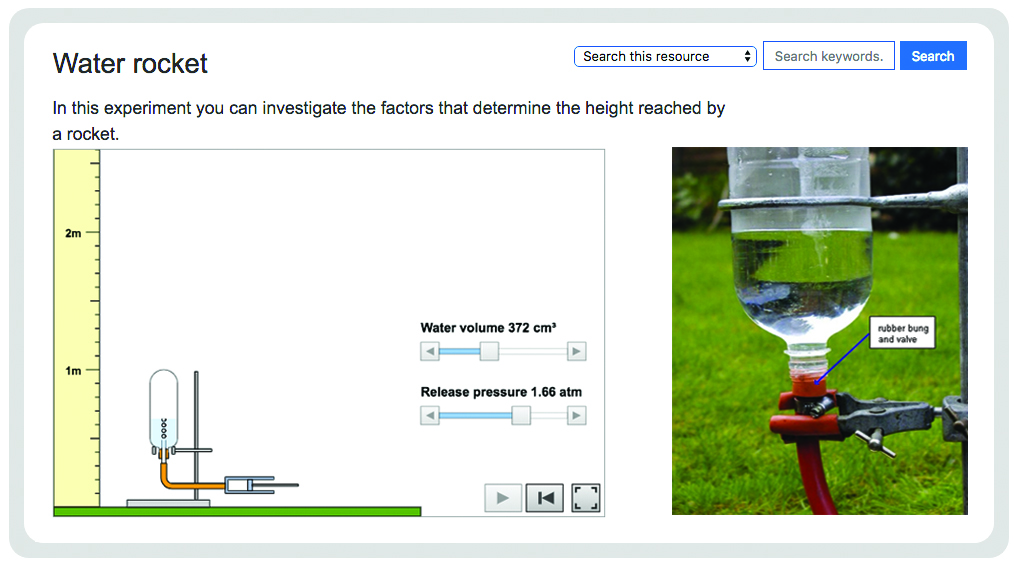
Task: Decrease water volume with left arrow
Action: 430,351
